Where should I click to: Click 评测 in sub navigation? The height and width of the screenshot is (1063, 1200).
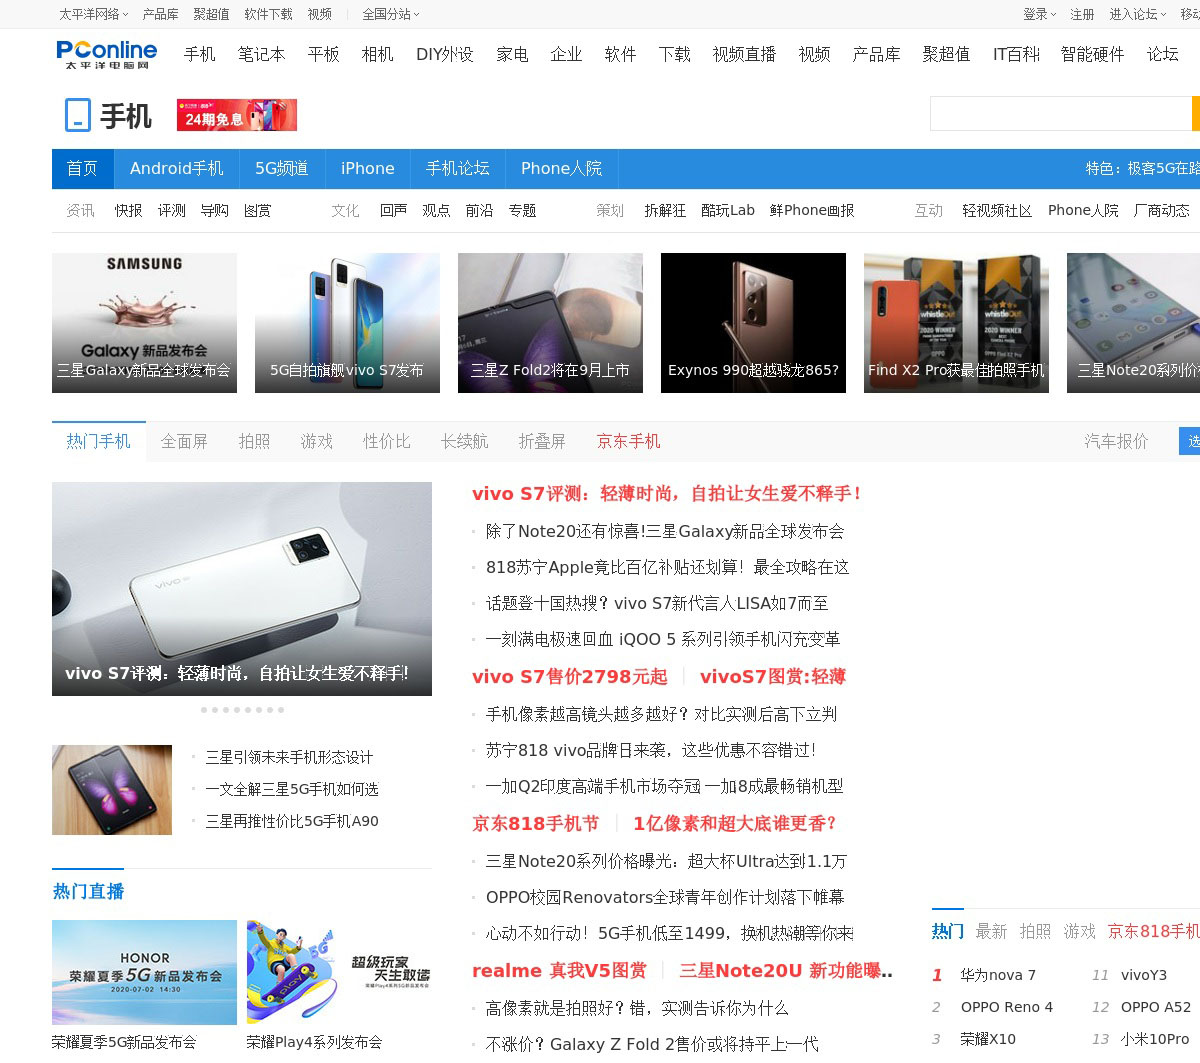[171, 211]
